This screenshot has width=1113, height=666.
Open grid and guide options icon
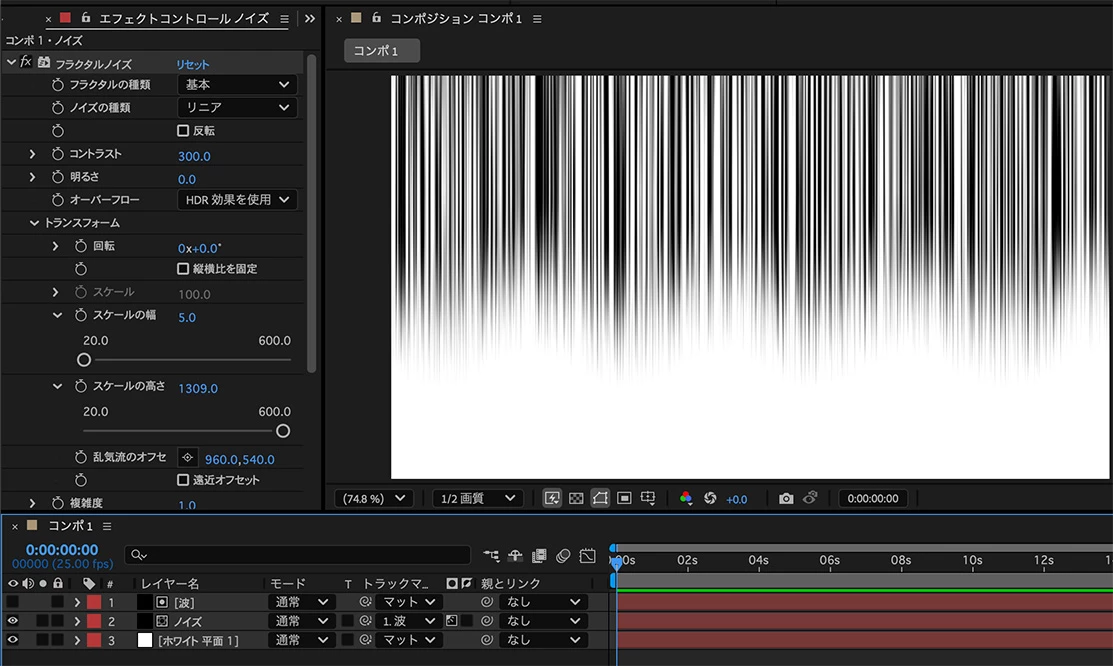[648, 498]
